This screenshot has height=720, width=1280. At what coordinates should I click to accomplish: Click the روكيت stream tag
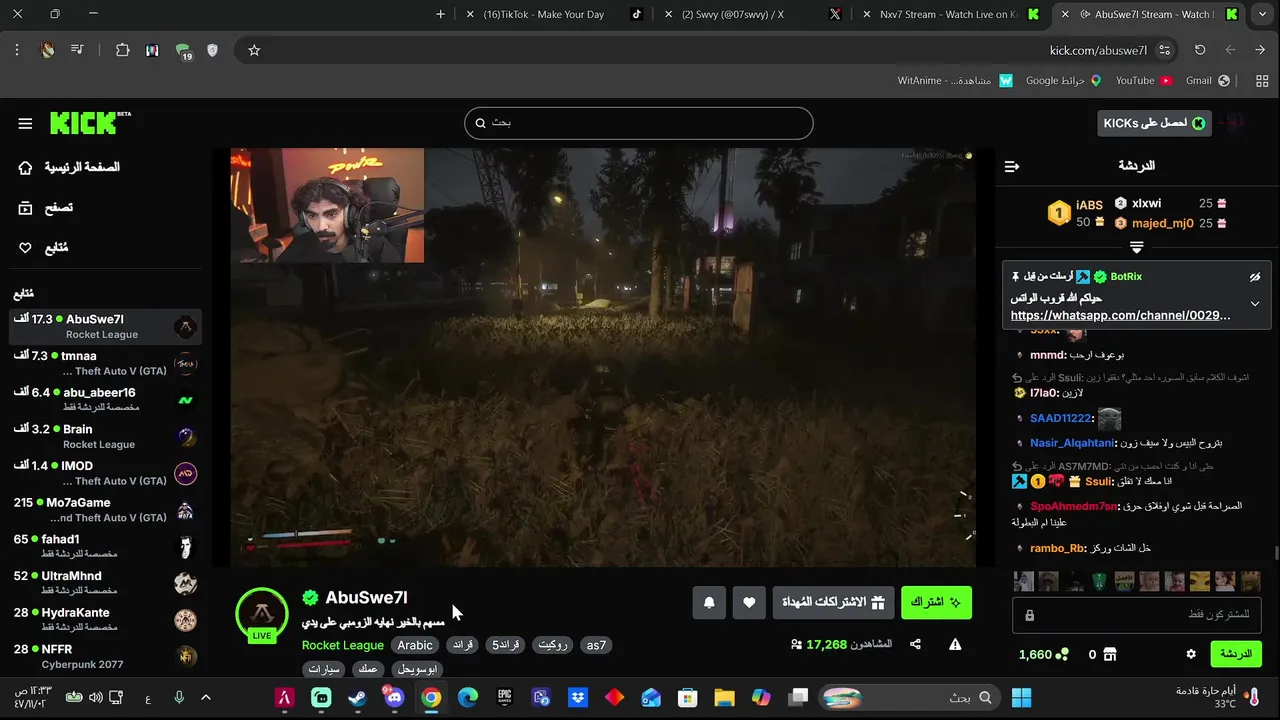click(553, 645)
